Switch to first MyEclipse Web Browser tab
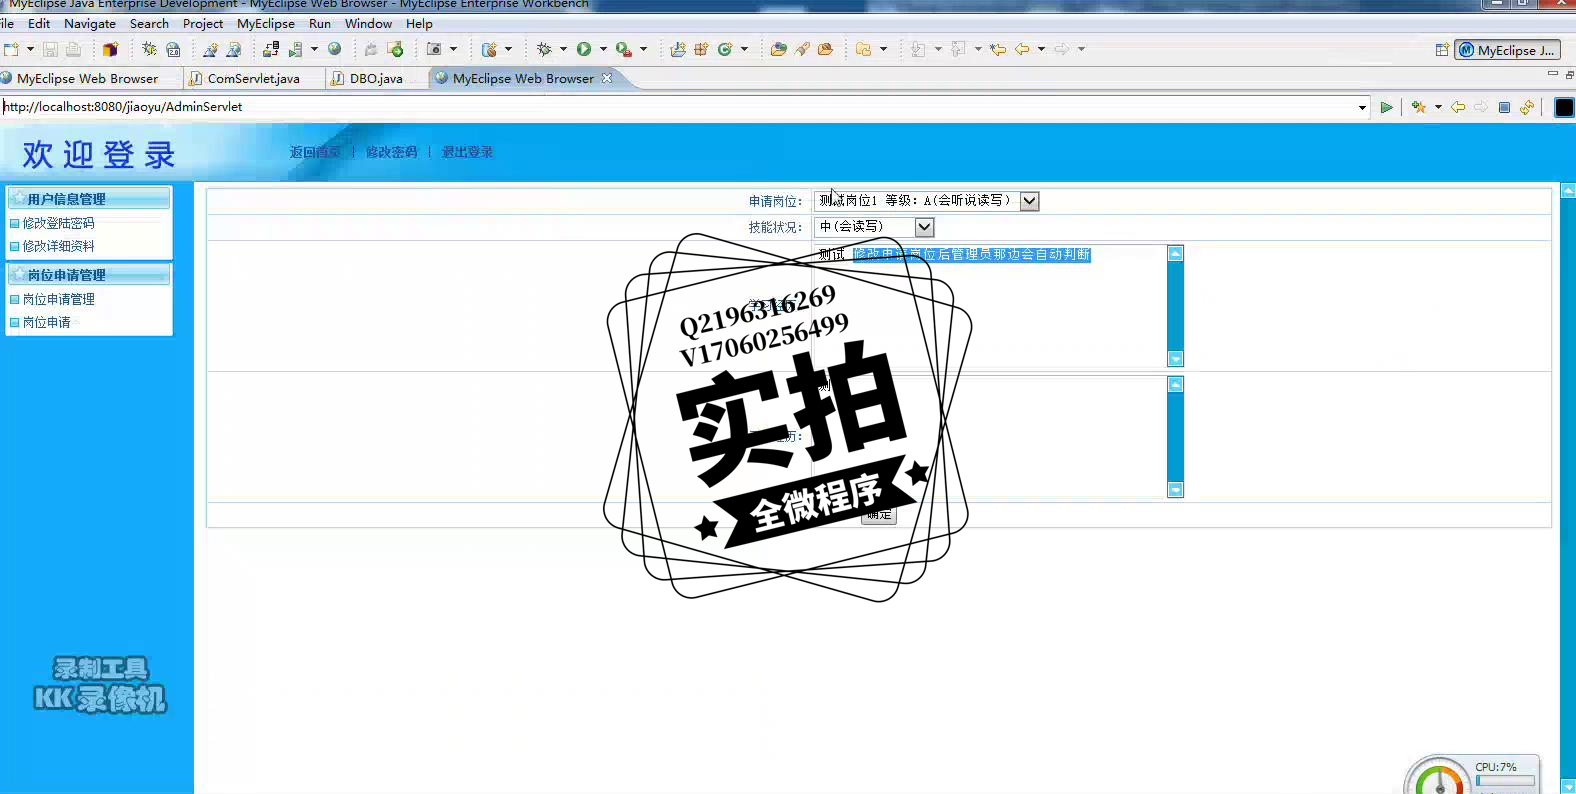Image resolution: width=1576 pixels, height=794 pixels. (x=88, y=78)
